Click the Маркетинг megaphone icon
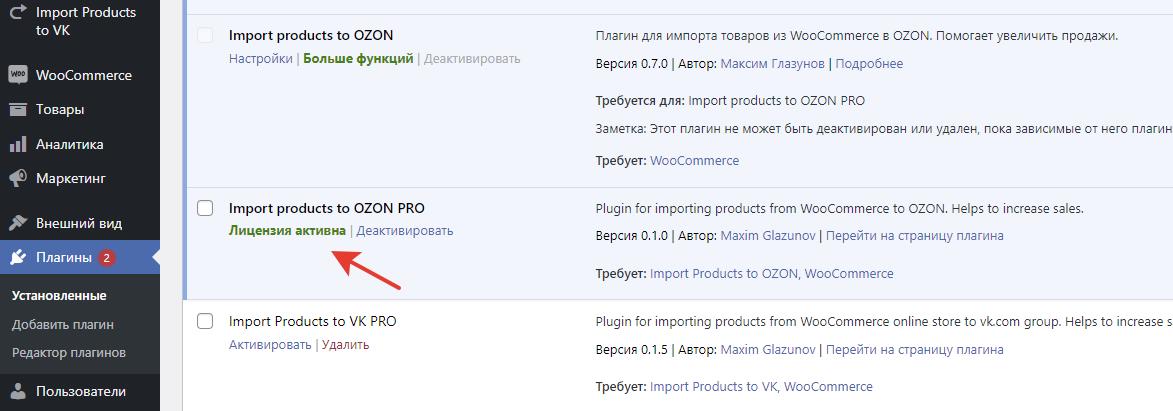Viewport: 1173px width, 411px height. (x=17, y=178)
